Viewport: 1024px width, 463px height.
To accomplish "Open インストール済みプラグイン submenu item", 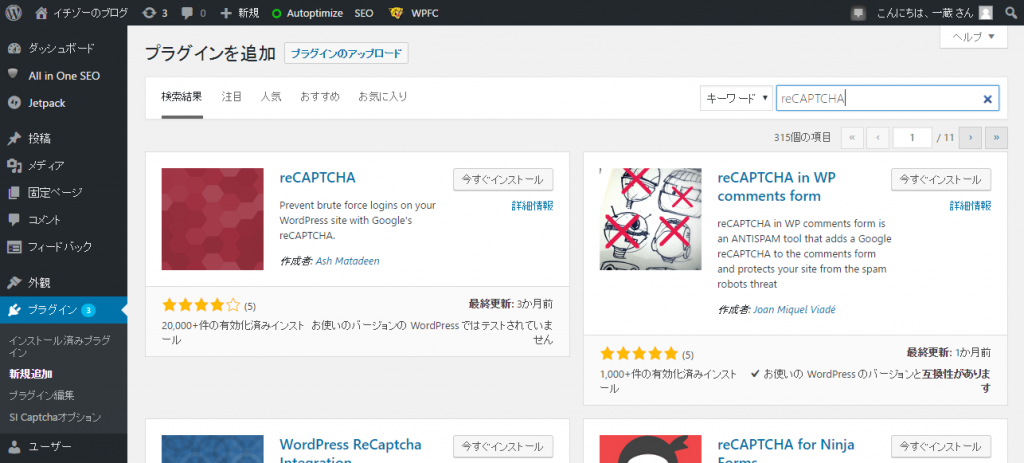I will tap(59, 346).
